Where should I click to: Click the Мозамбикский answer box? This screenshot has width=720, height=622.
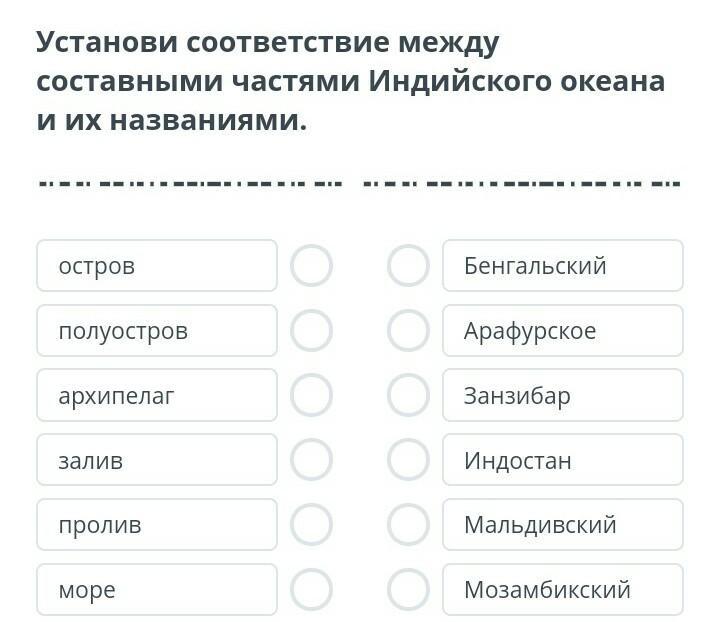[x=562, y=590]
